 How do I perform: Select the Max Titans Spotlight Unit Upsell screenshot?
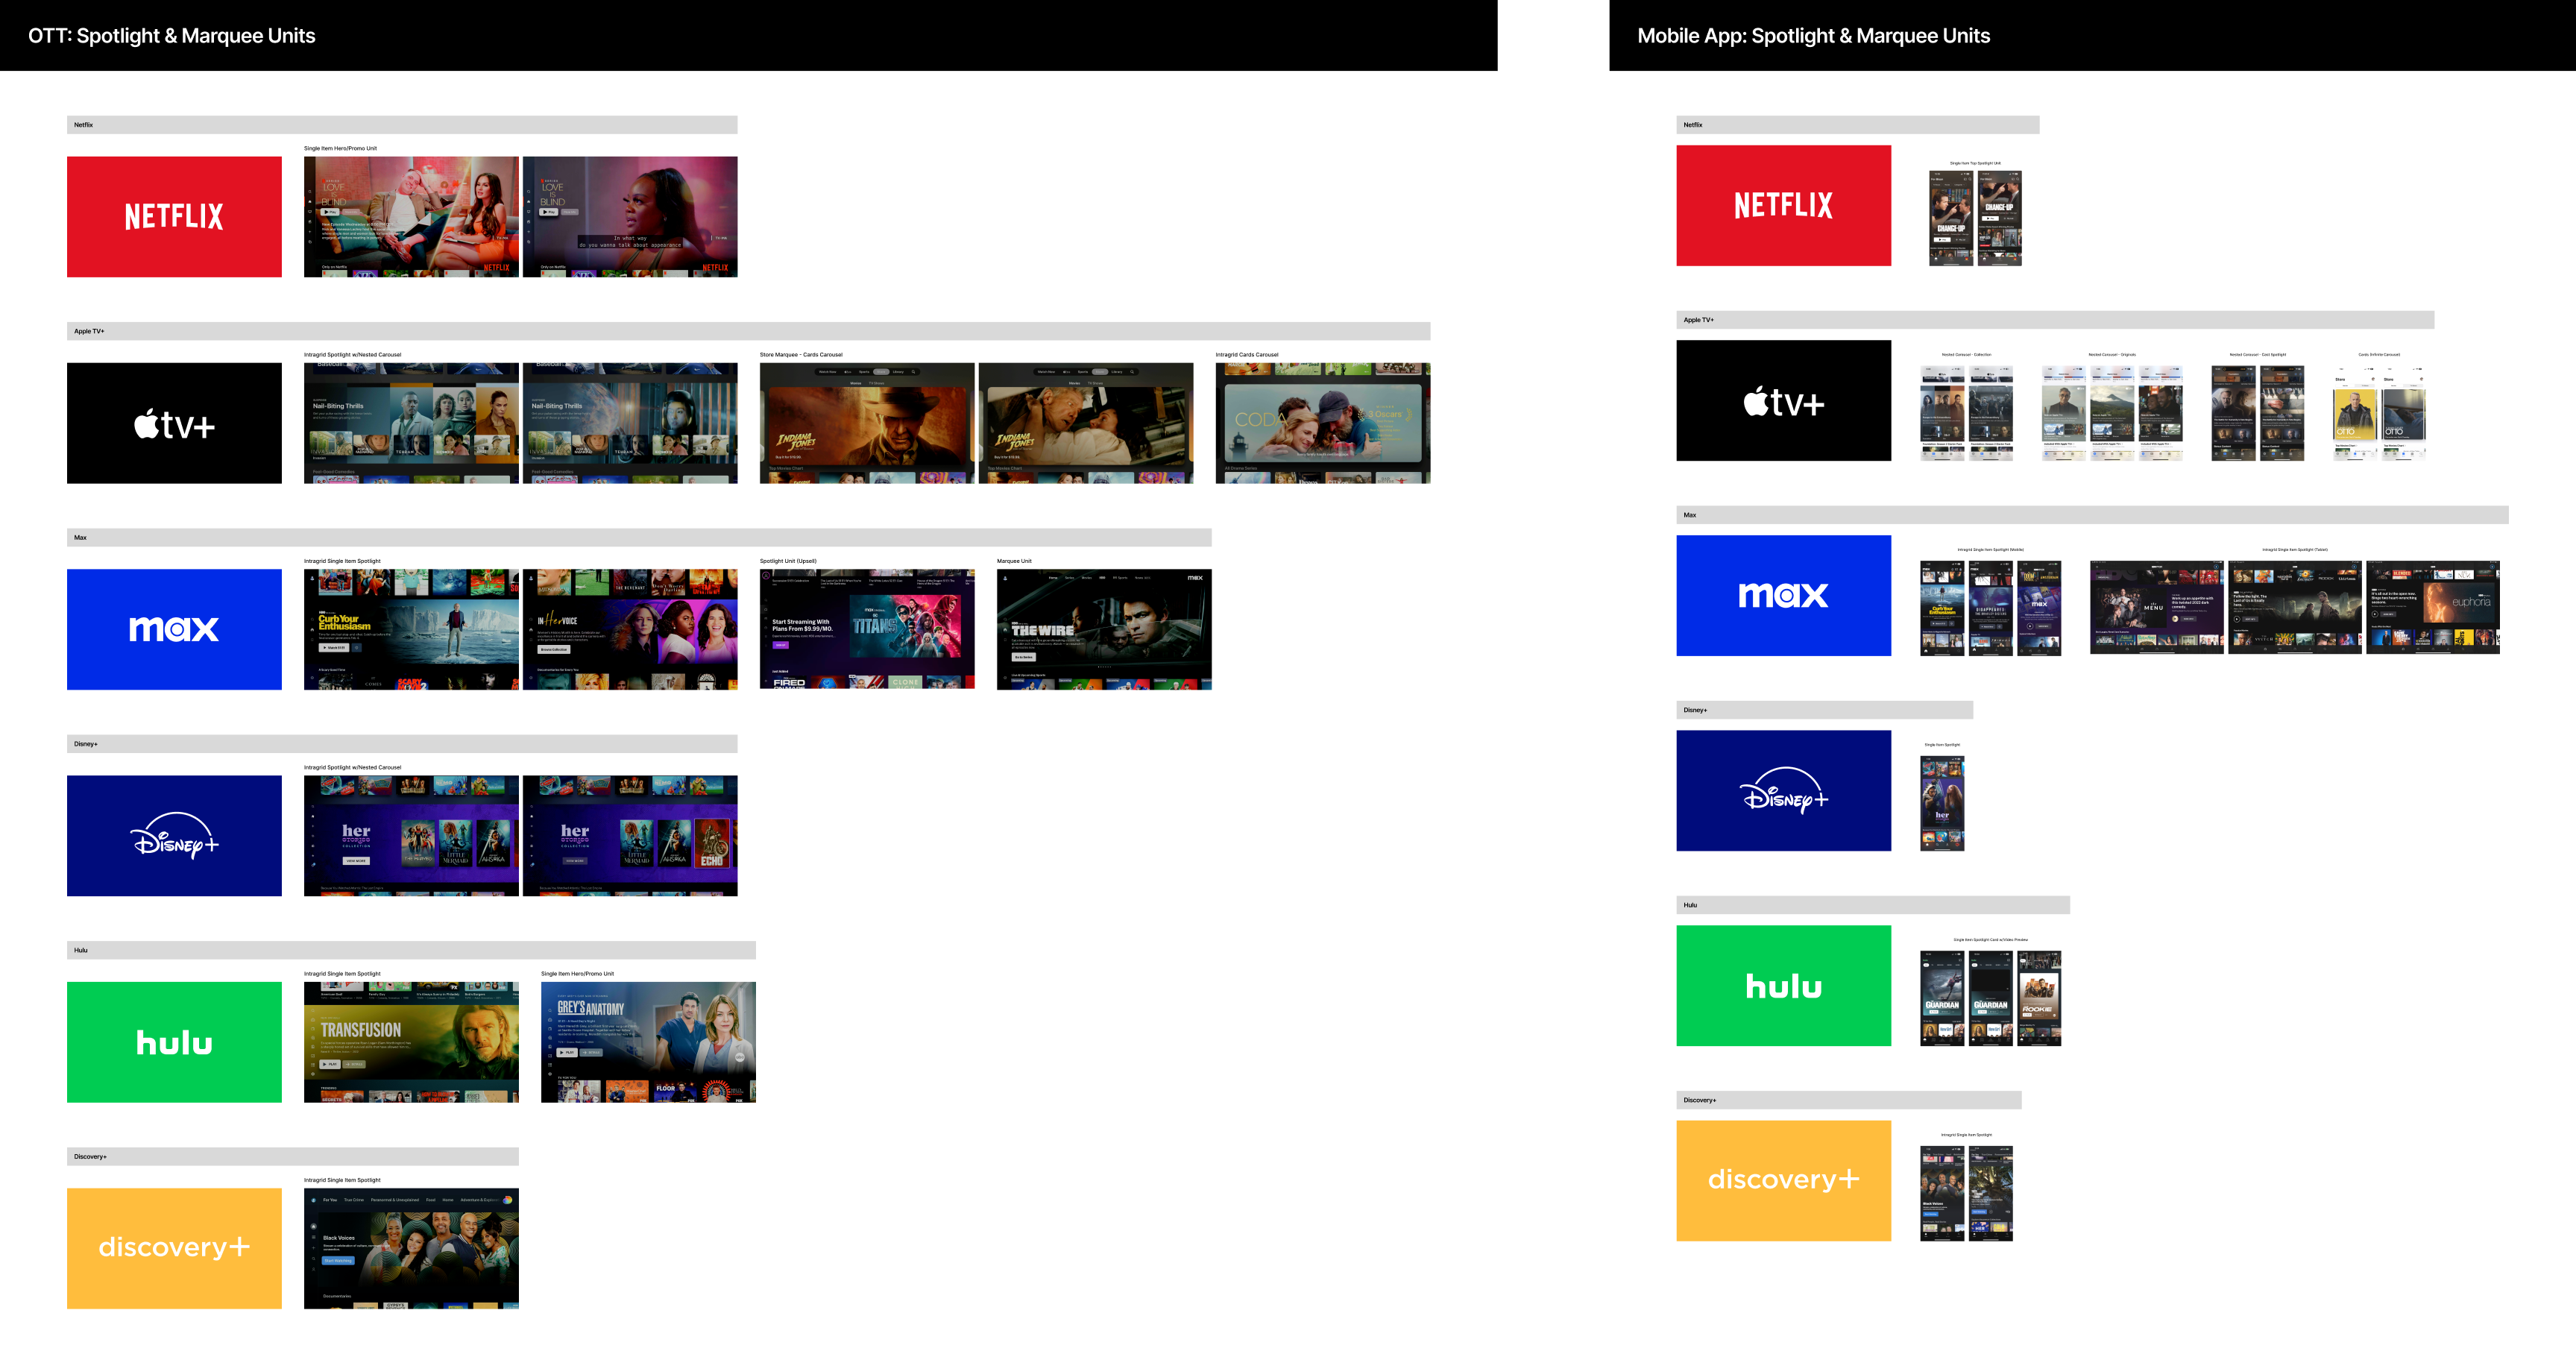tap(866, 629)
